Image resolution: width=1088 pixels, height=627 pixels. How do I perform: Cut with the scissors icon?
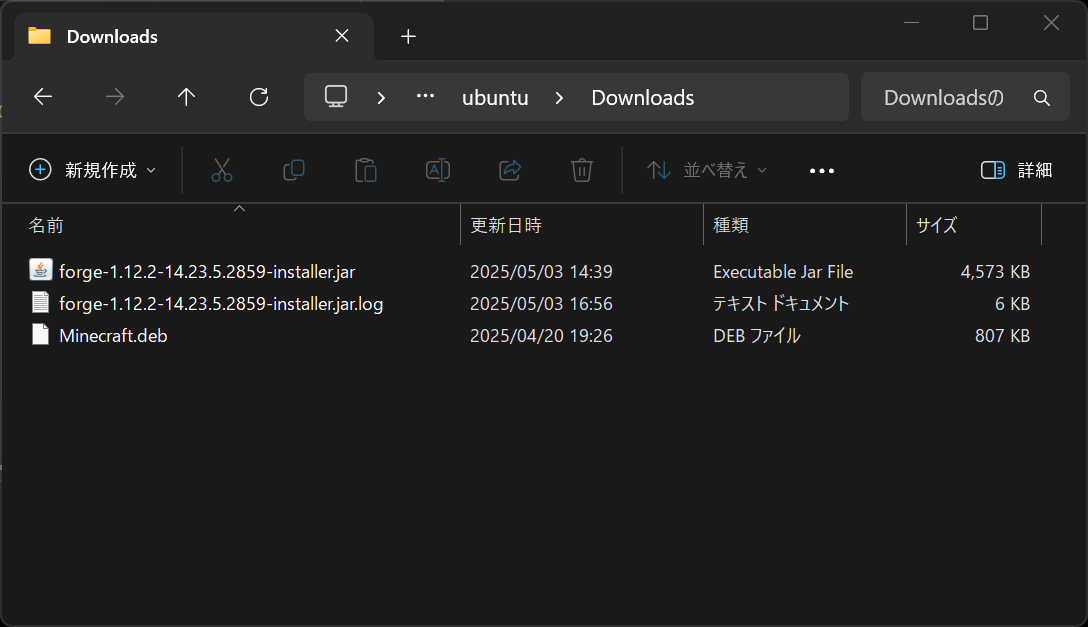[222, 170]
